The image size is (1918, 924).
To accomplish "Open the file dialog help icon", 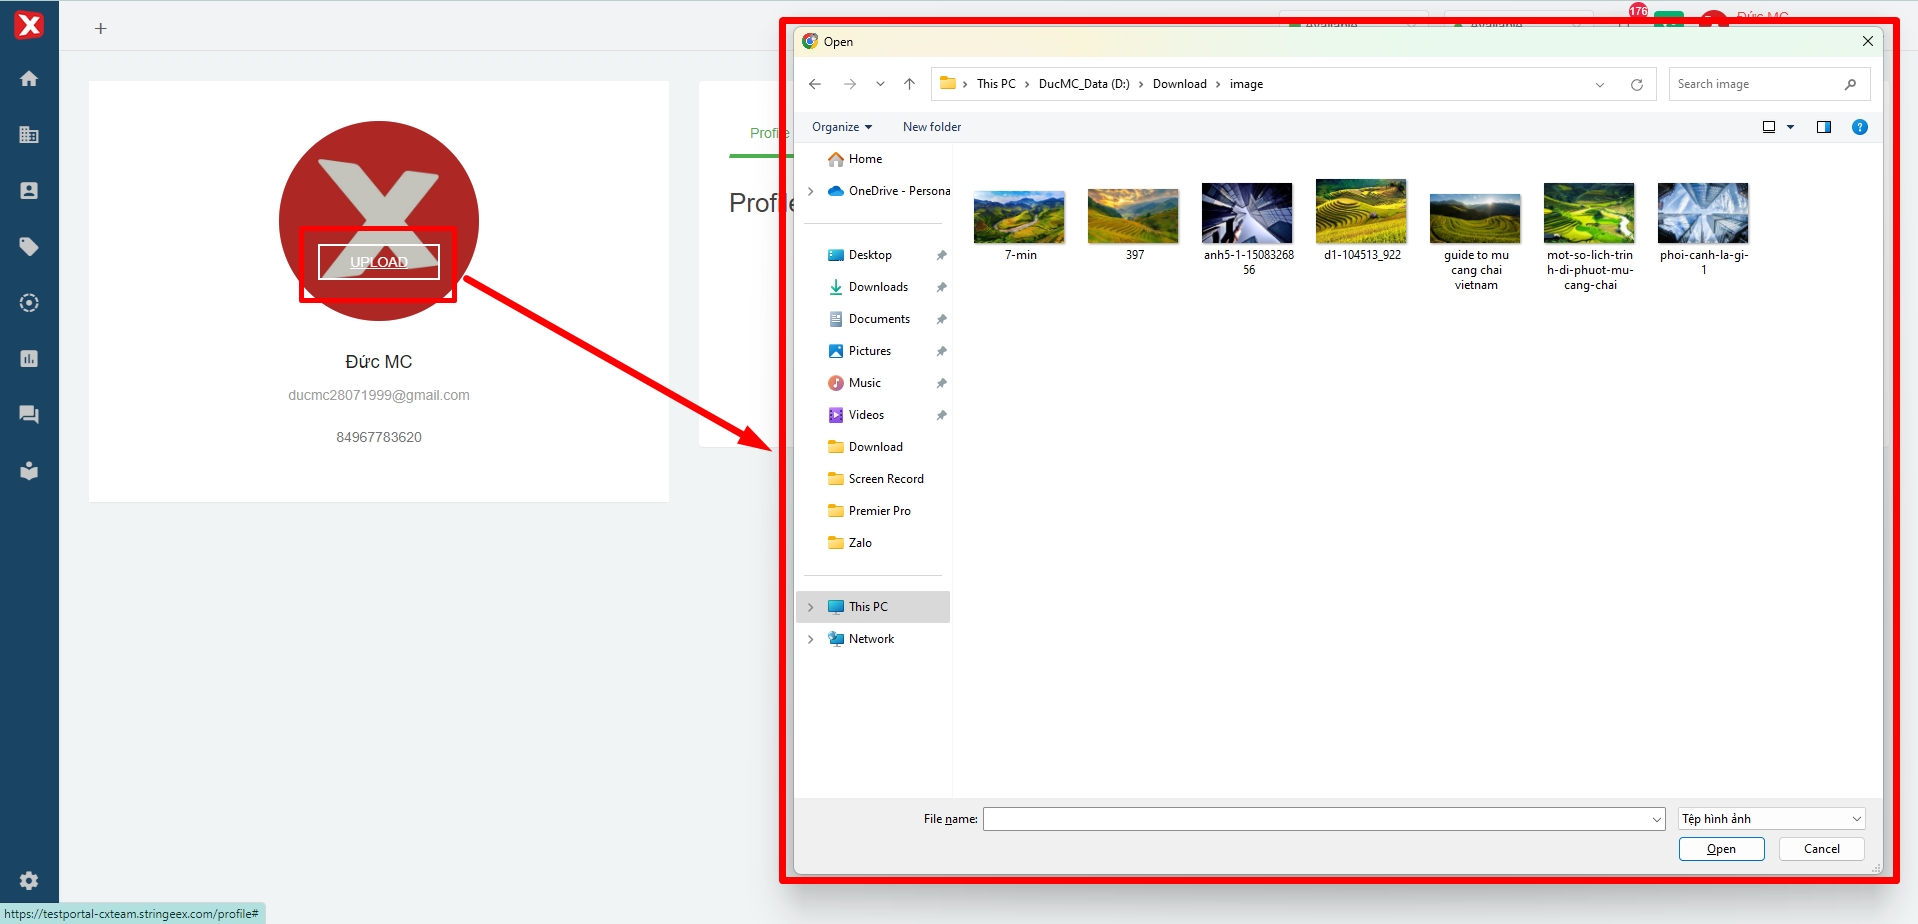I will coord(1859,127).
